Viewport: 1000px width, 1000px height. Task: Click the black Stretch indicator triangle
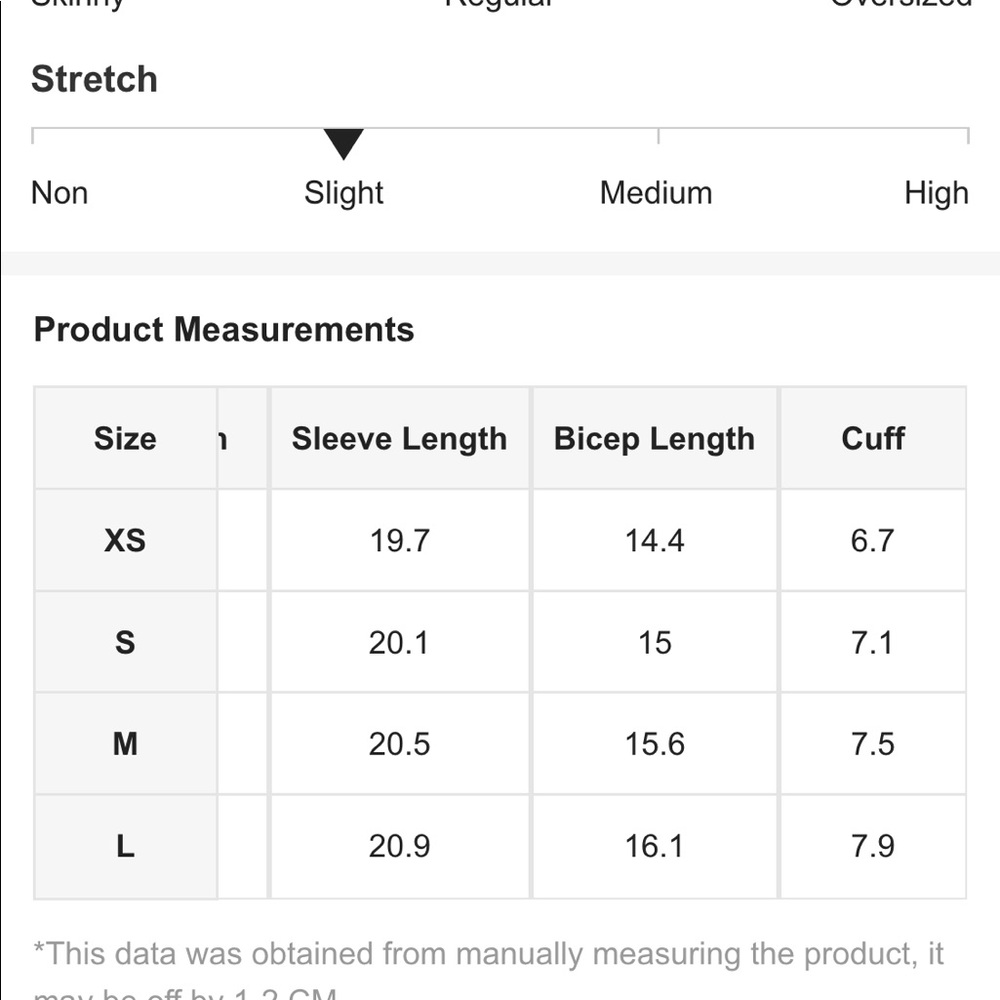pyautogui.click(x=343, y=143)
